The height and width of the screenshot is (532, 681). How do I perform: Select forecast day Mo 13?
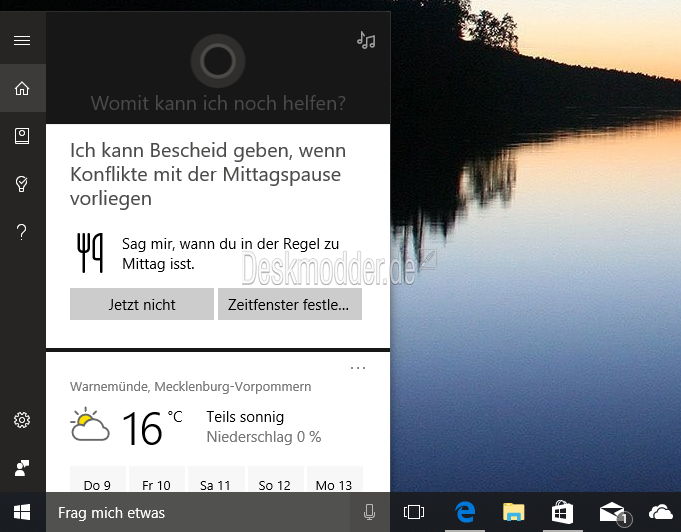[x=334, y=480]
